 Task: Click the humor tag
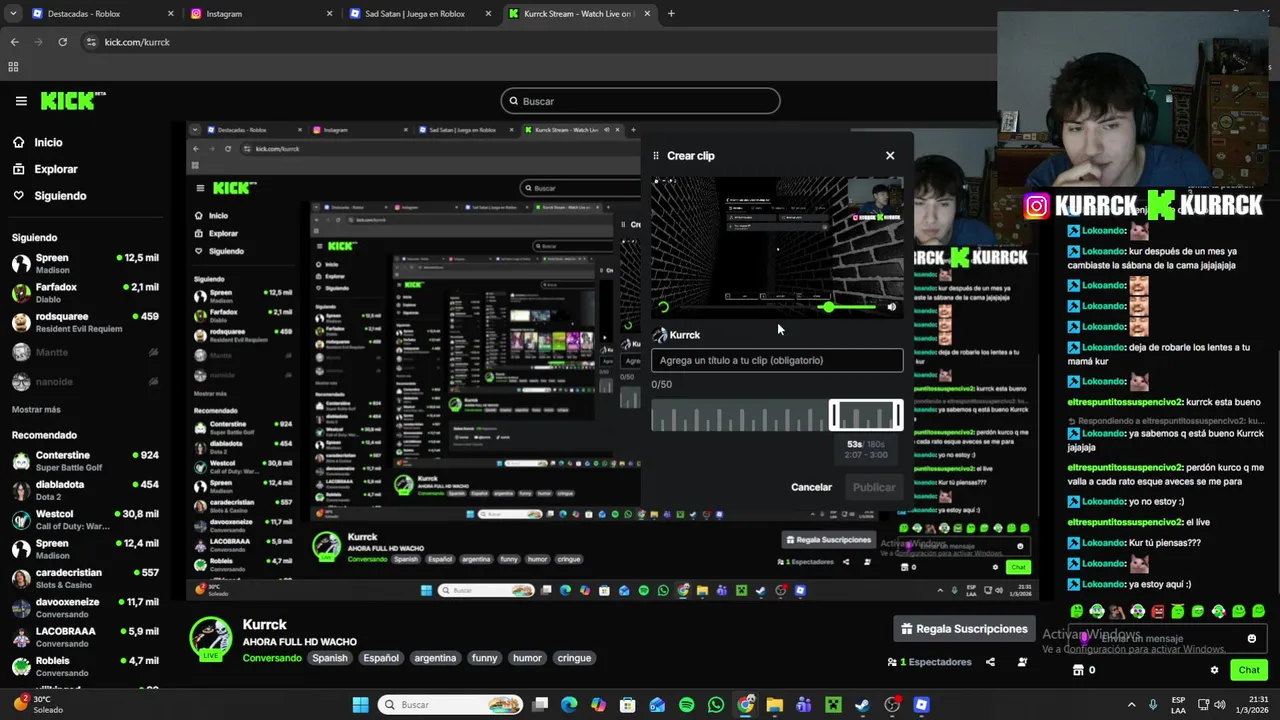point(527,658)
